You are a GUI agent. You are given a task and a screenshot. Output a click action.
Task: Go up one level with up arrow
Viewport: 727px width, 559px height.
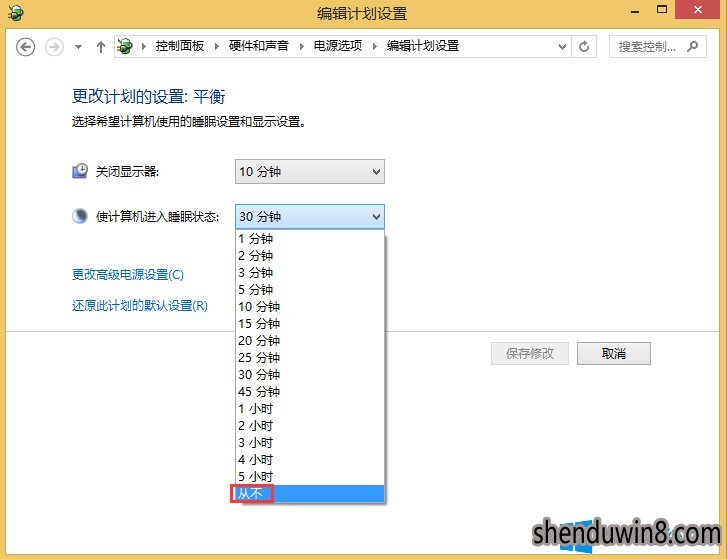point(101,47)
